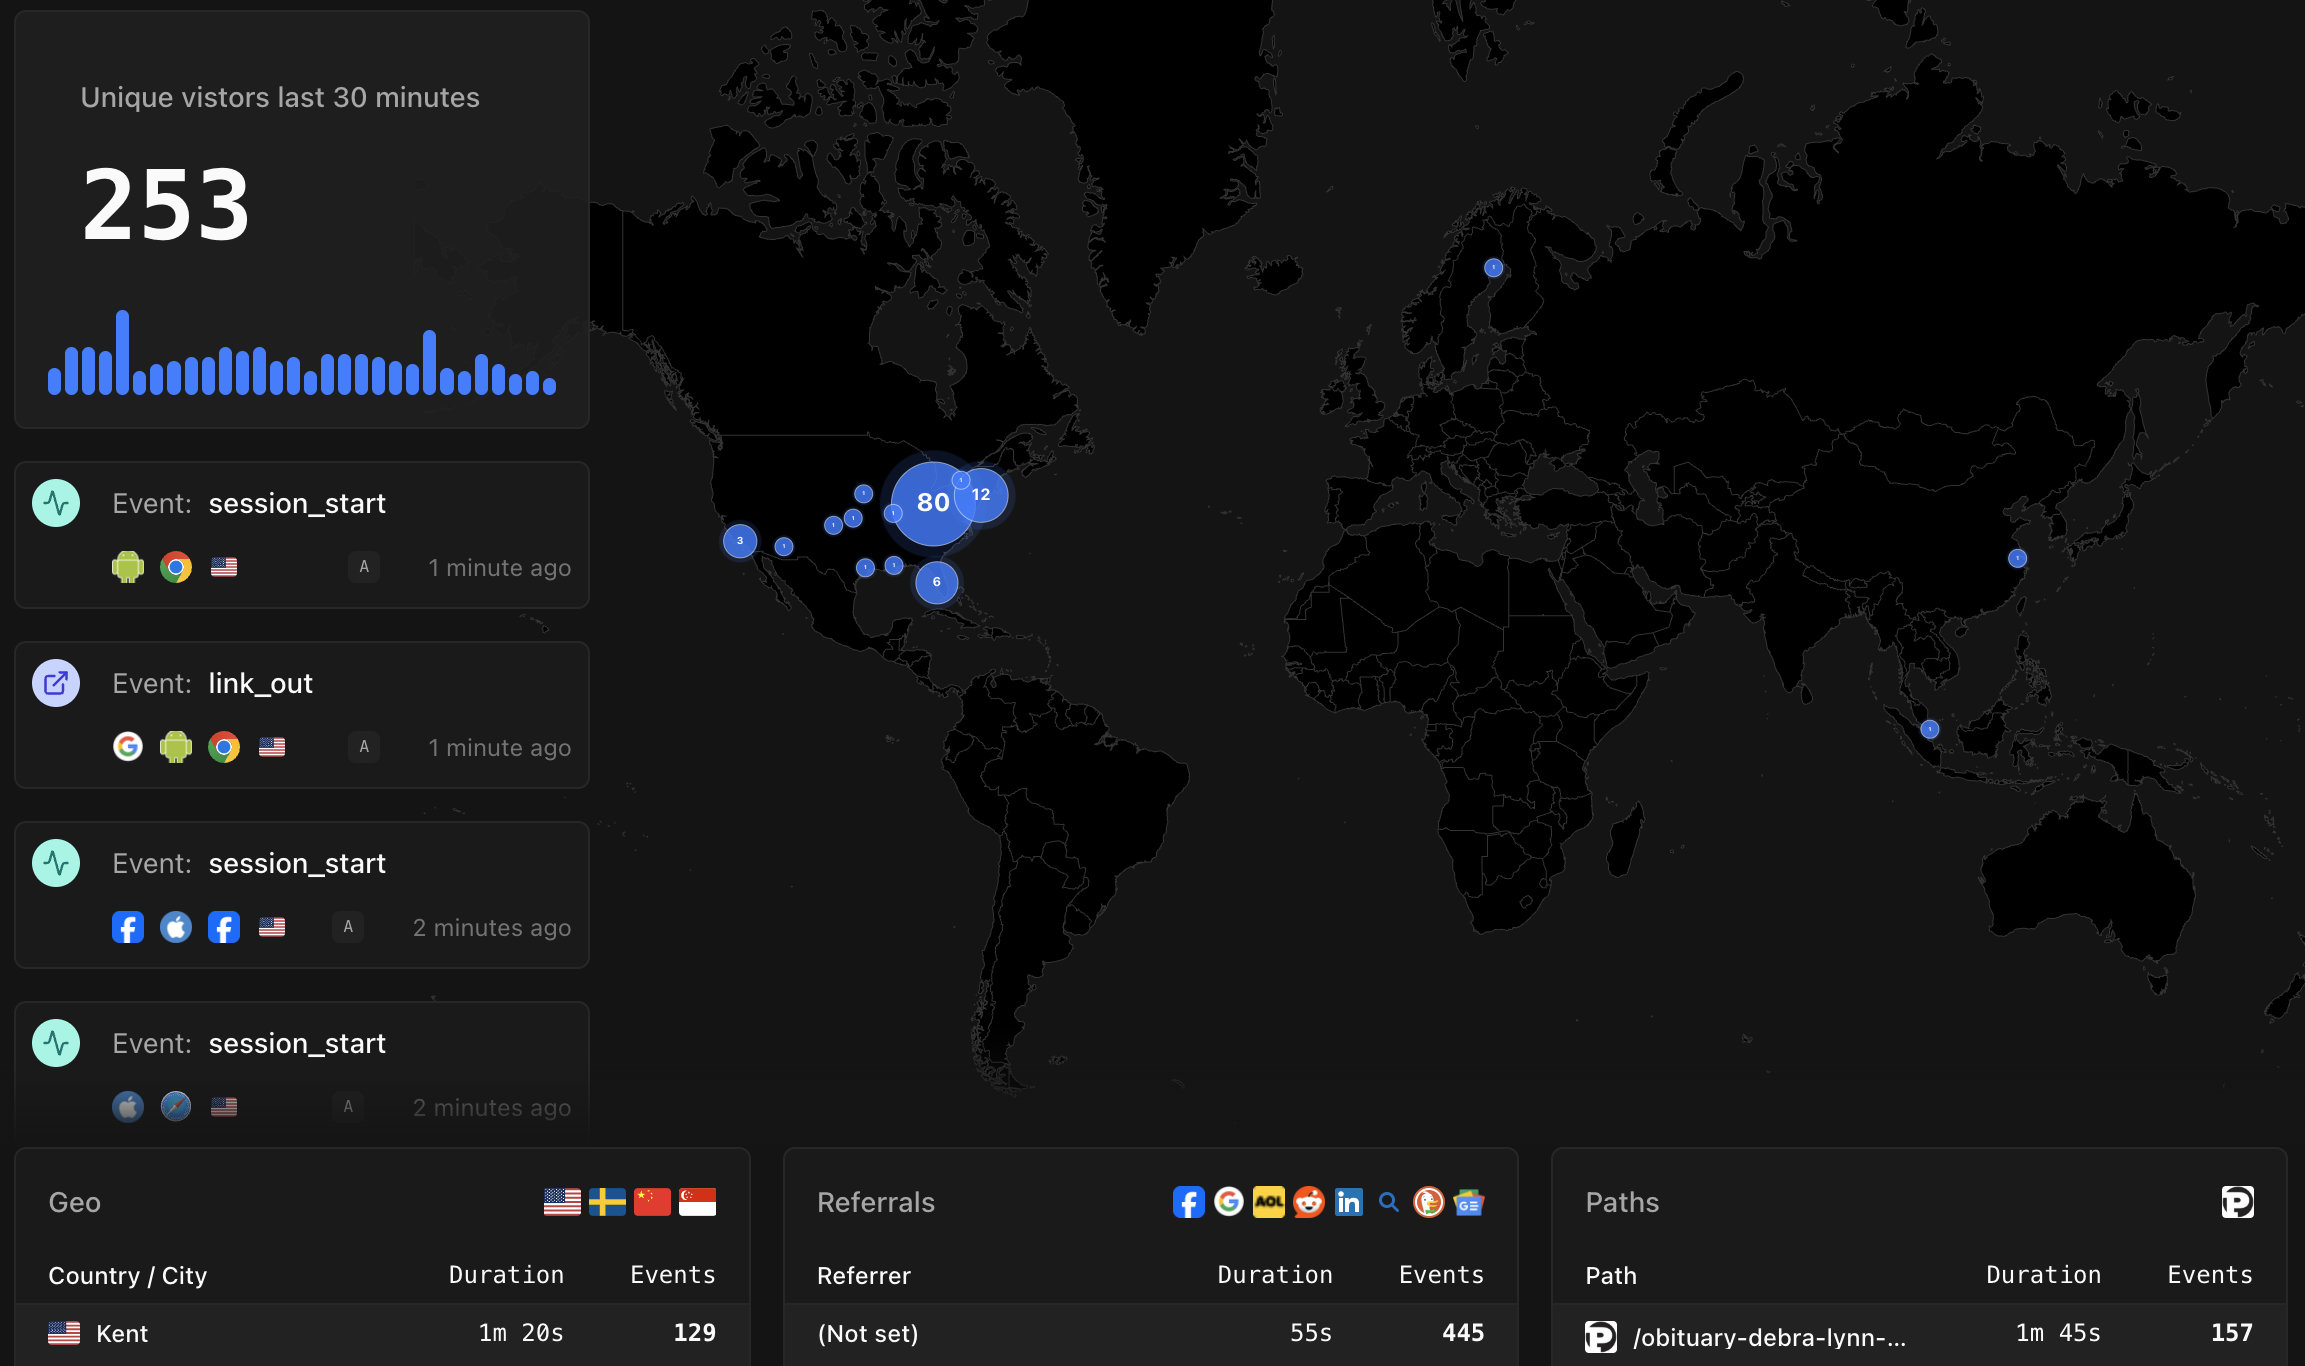Click the DuckDuckGo icon in Referrals
This screenshot has width=2305, height=1366.
[1428, 1202]
